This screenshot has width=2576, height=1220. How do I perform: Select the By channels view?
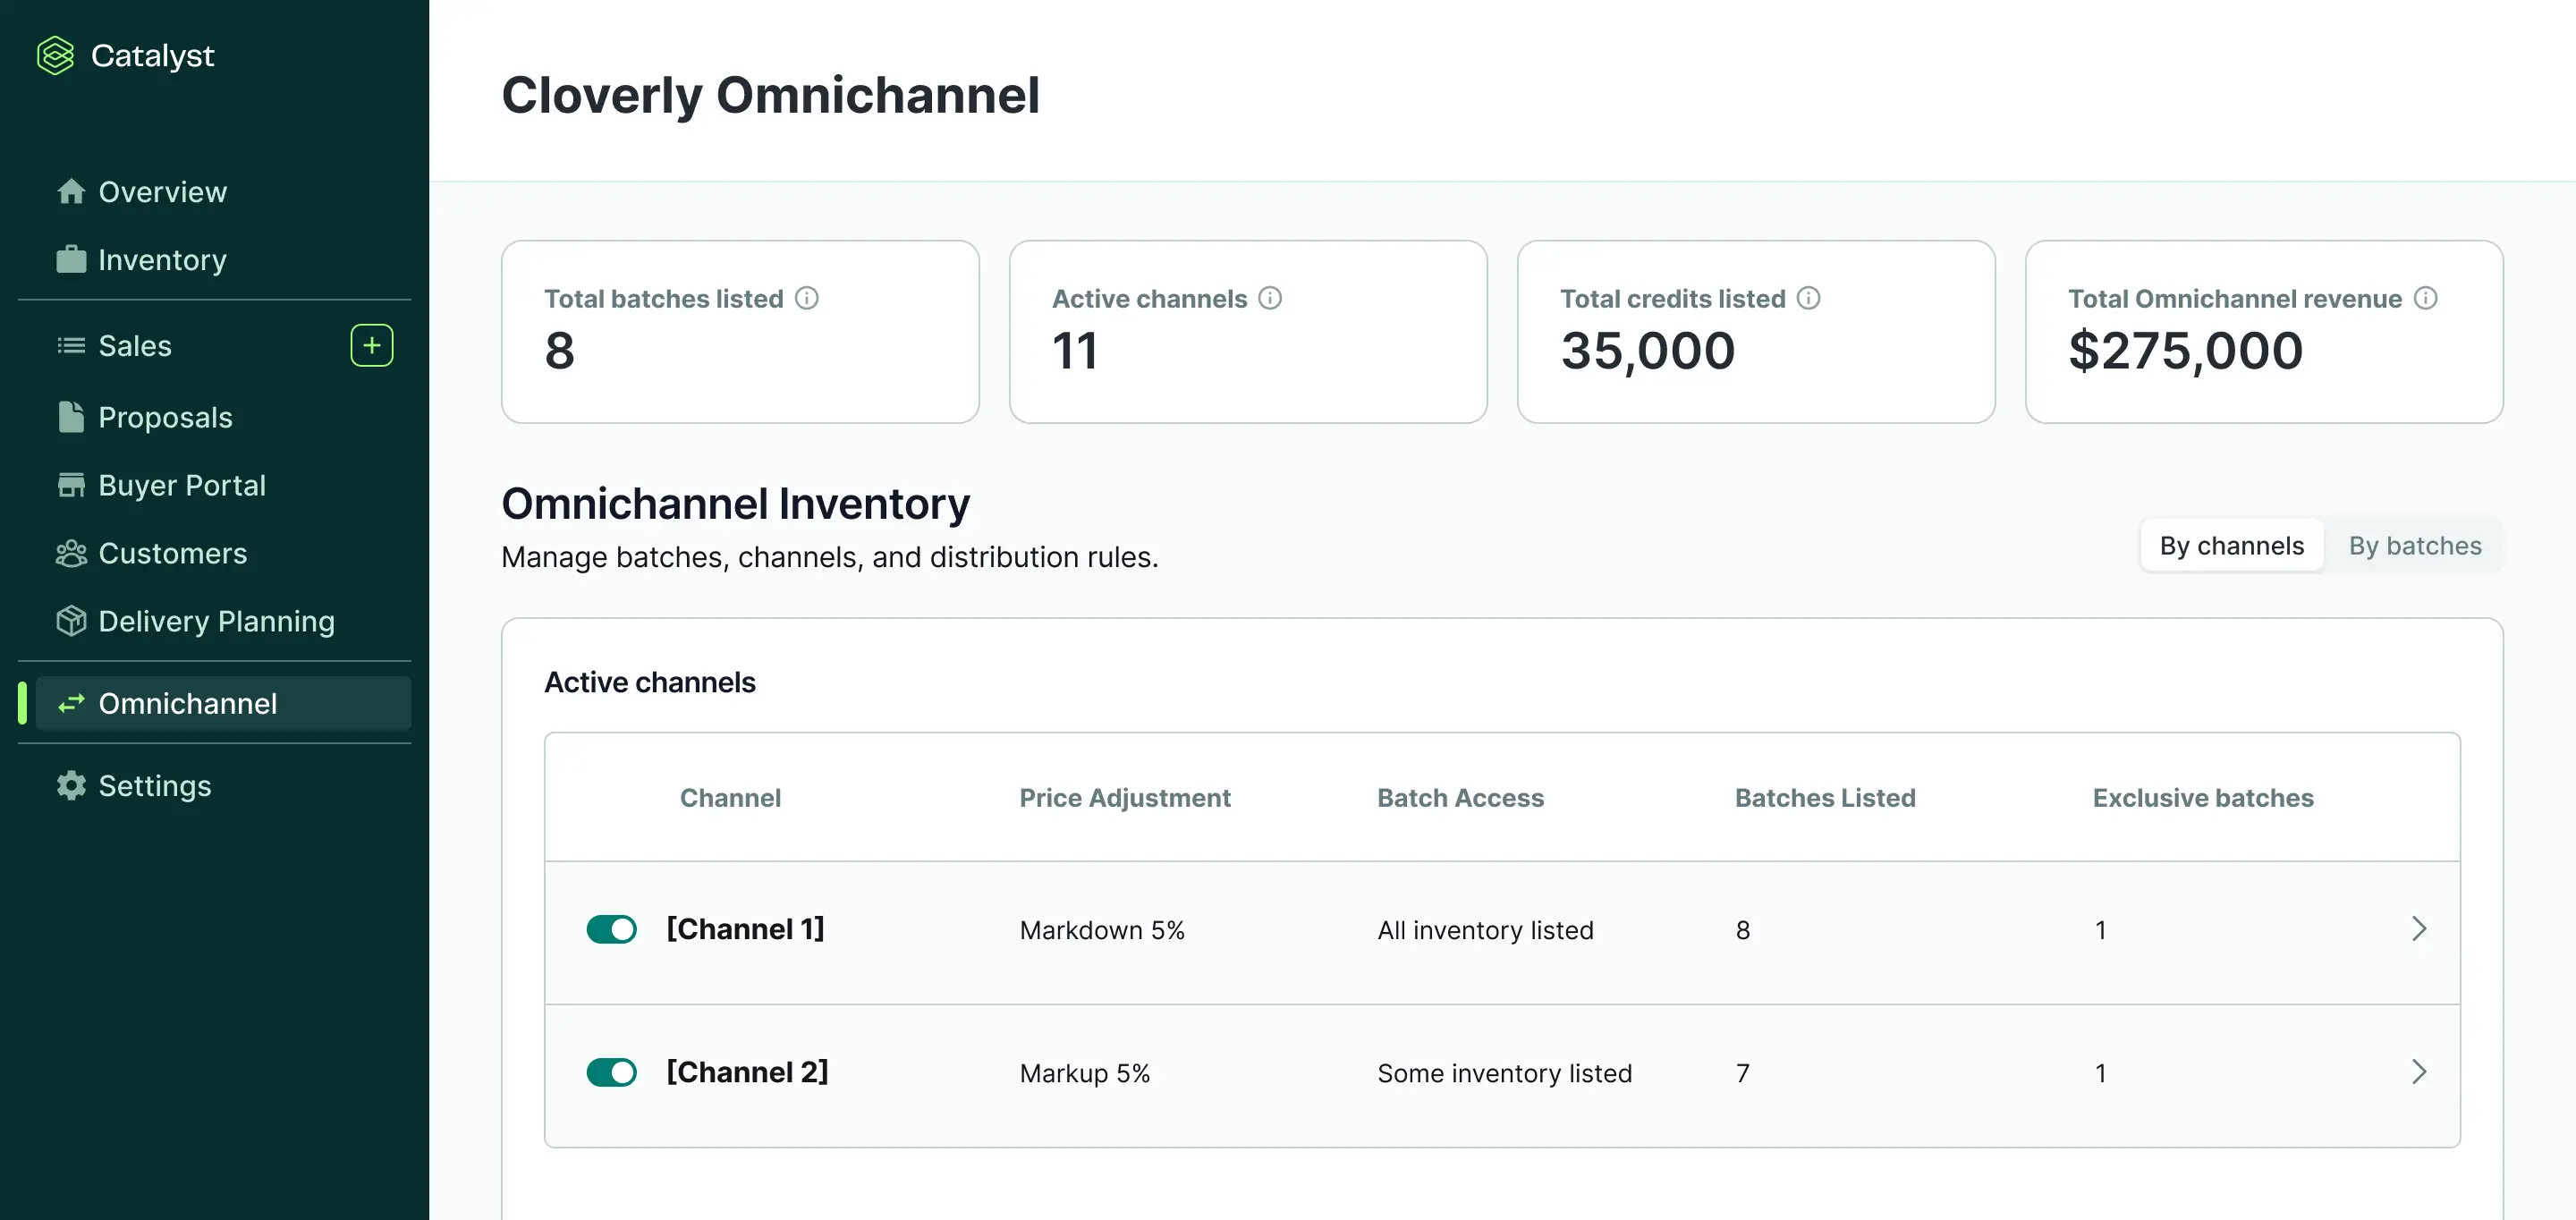coord(2231,545)
